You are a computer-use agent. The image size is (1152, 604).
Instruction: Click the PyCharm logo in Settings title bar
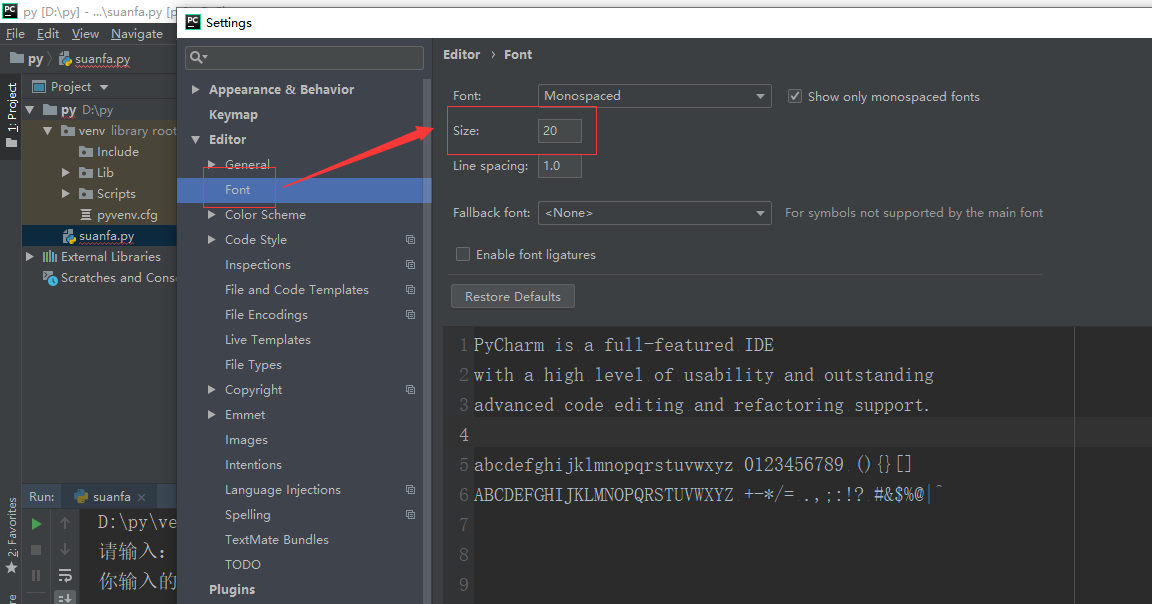(193, 22)
